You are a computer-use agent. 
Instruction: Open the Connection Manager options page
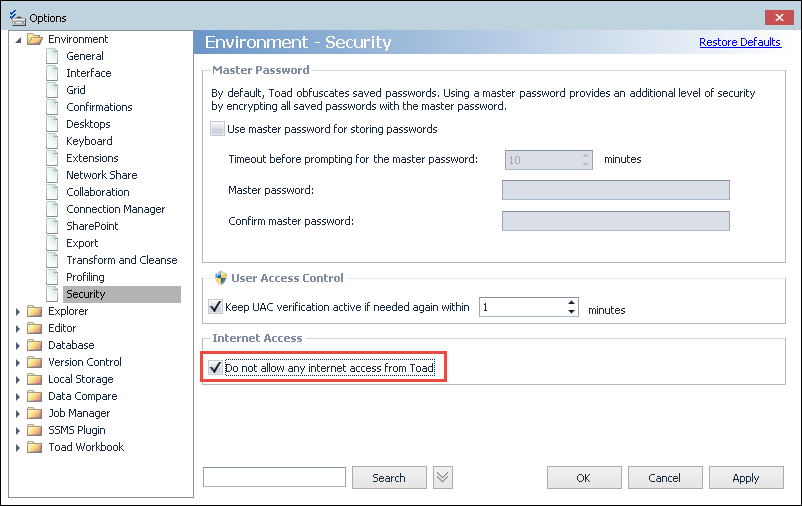point(115,209)
